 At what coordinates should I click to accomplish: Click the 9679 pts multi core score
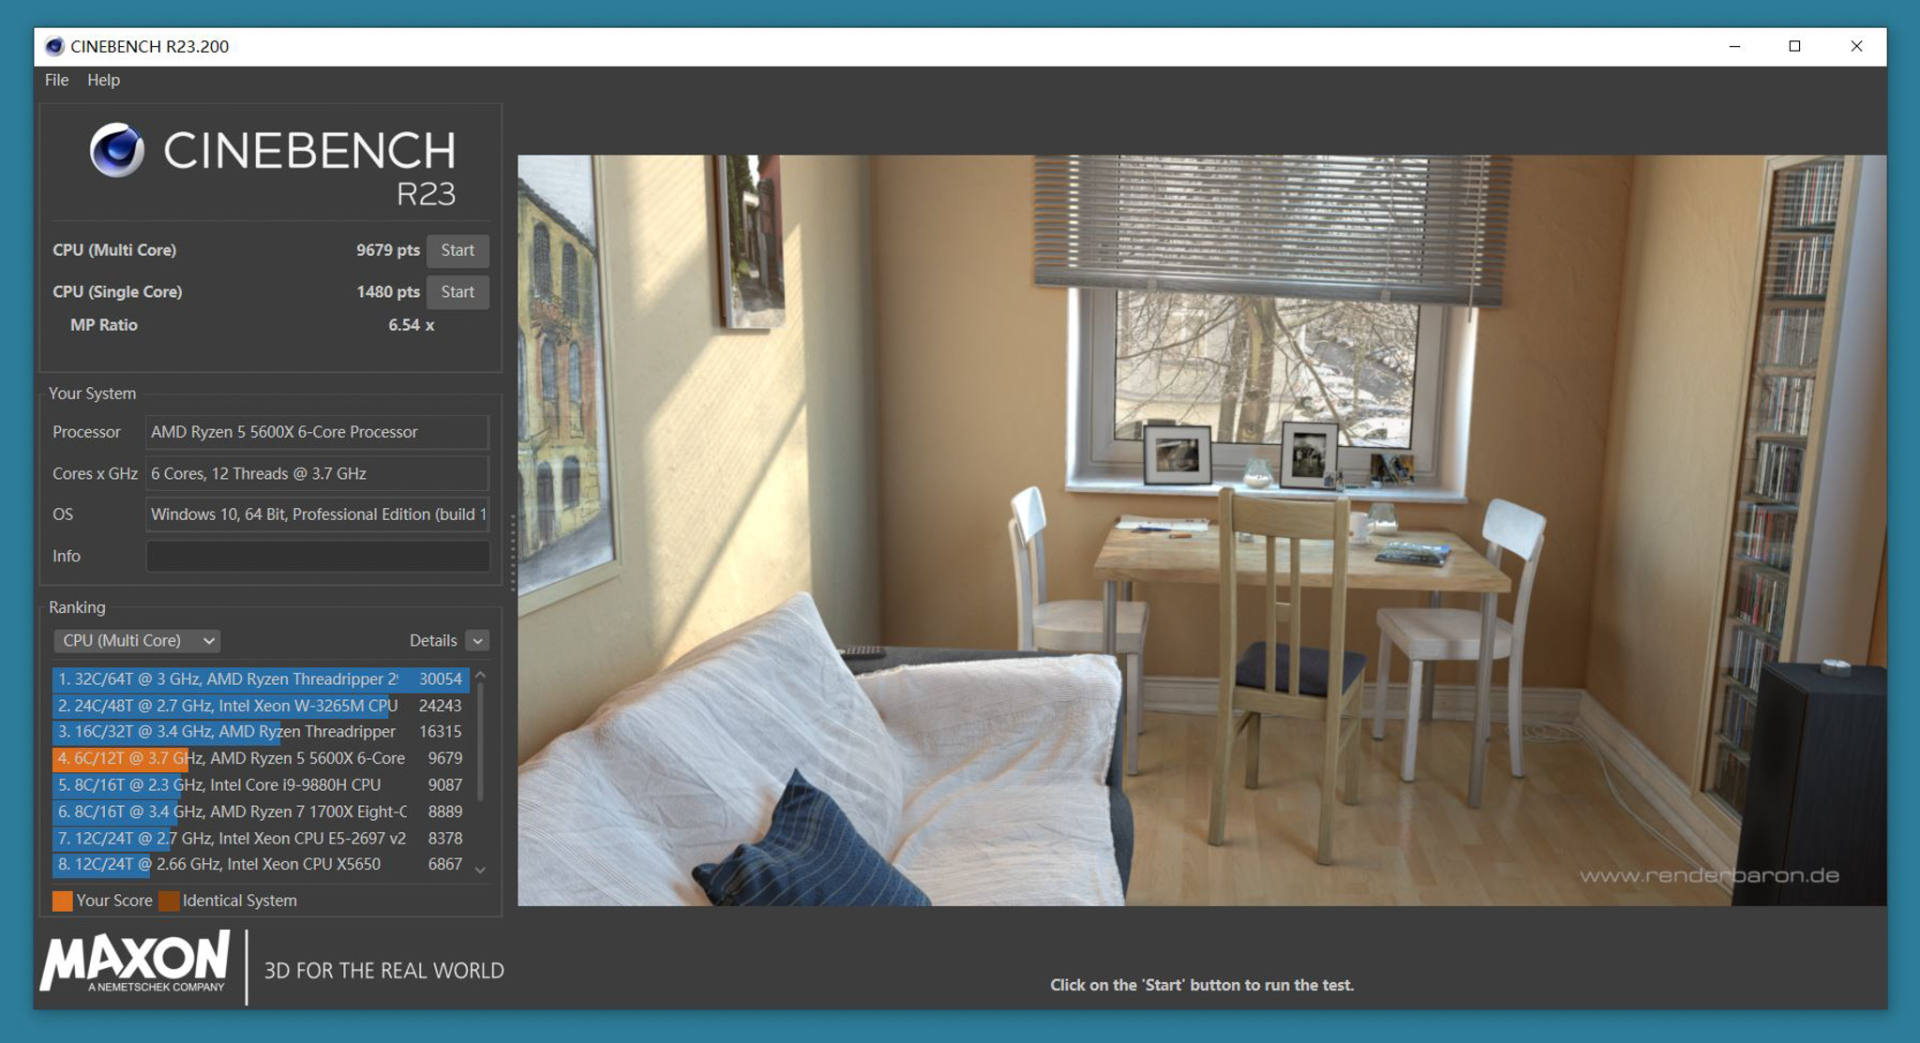tap(388, 250)
